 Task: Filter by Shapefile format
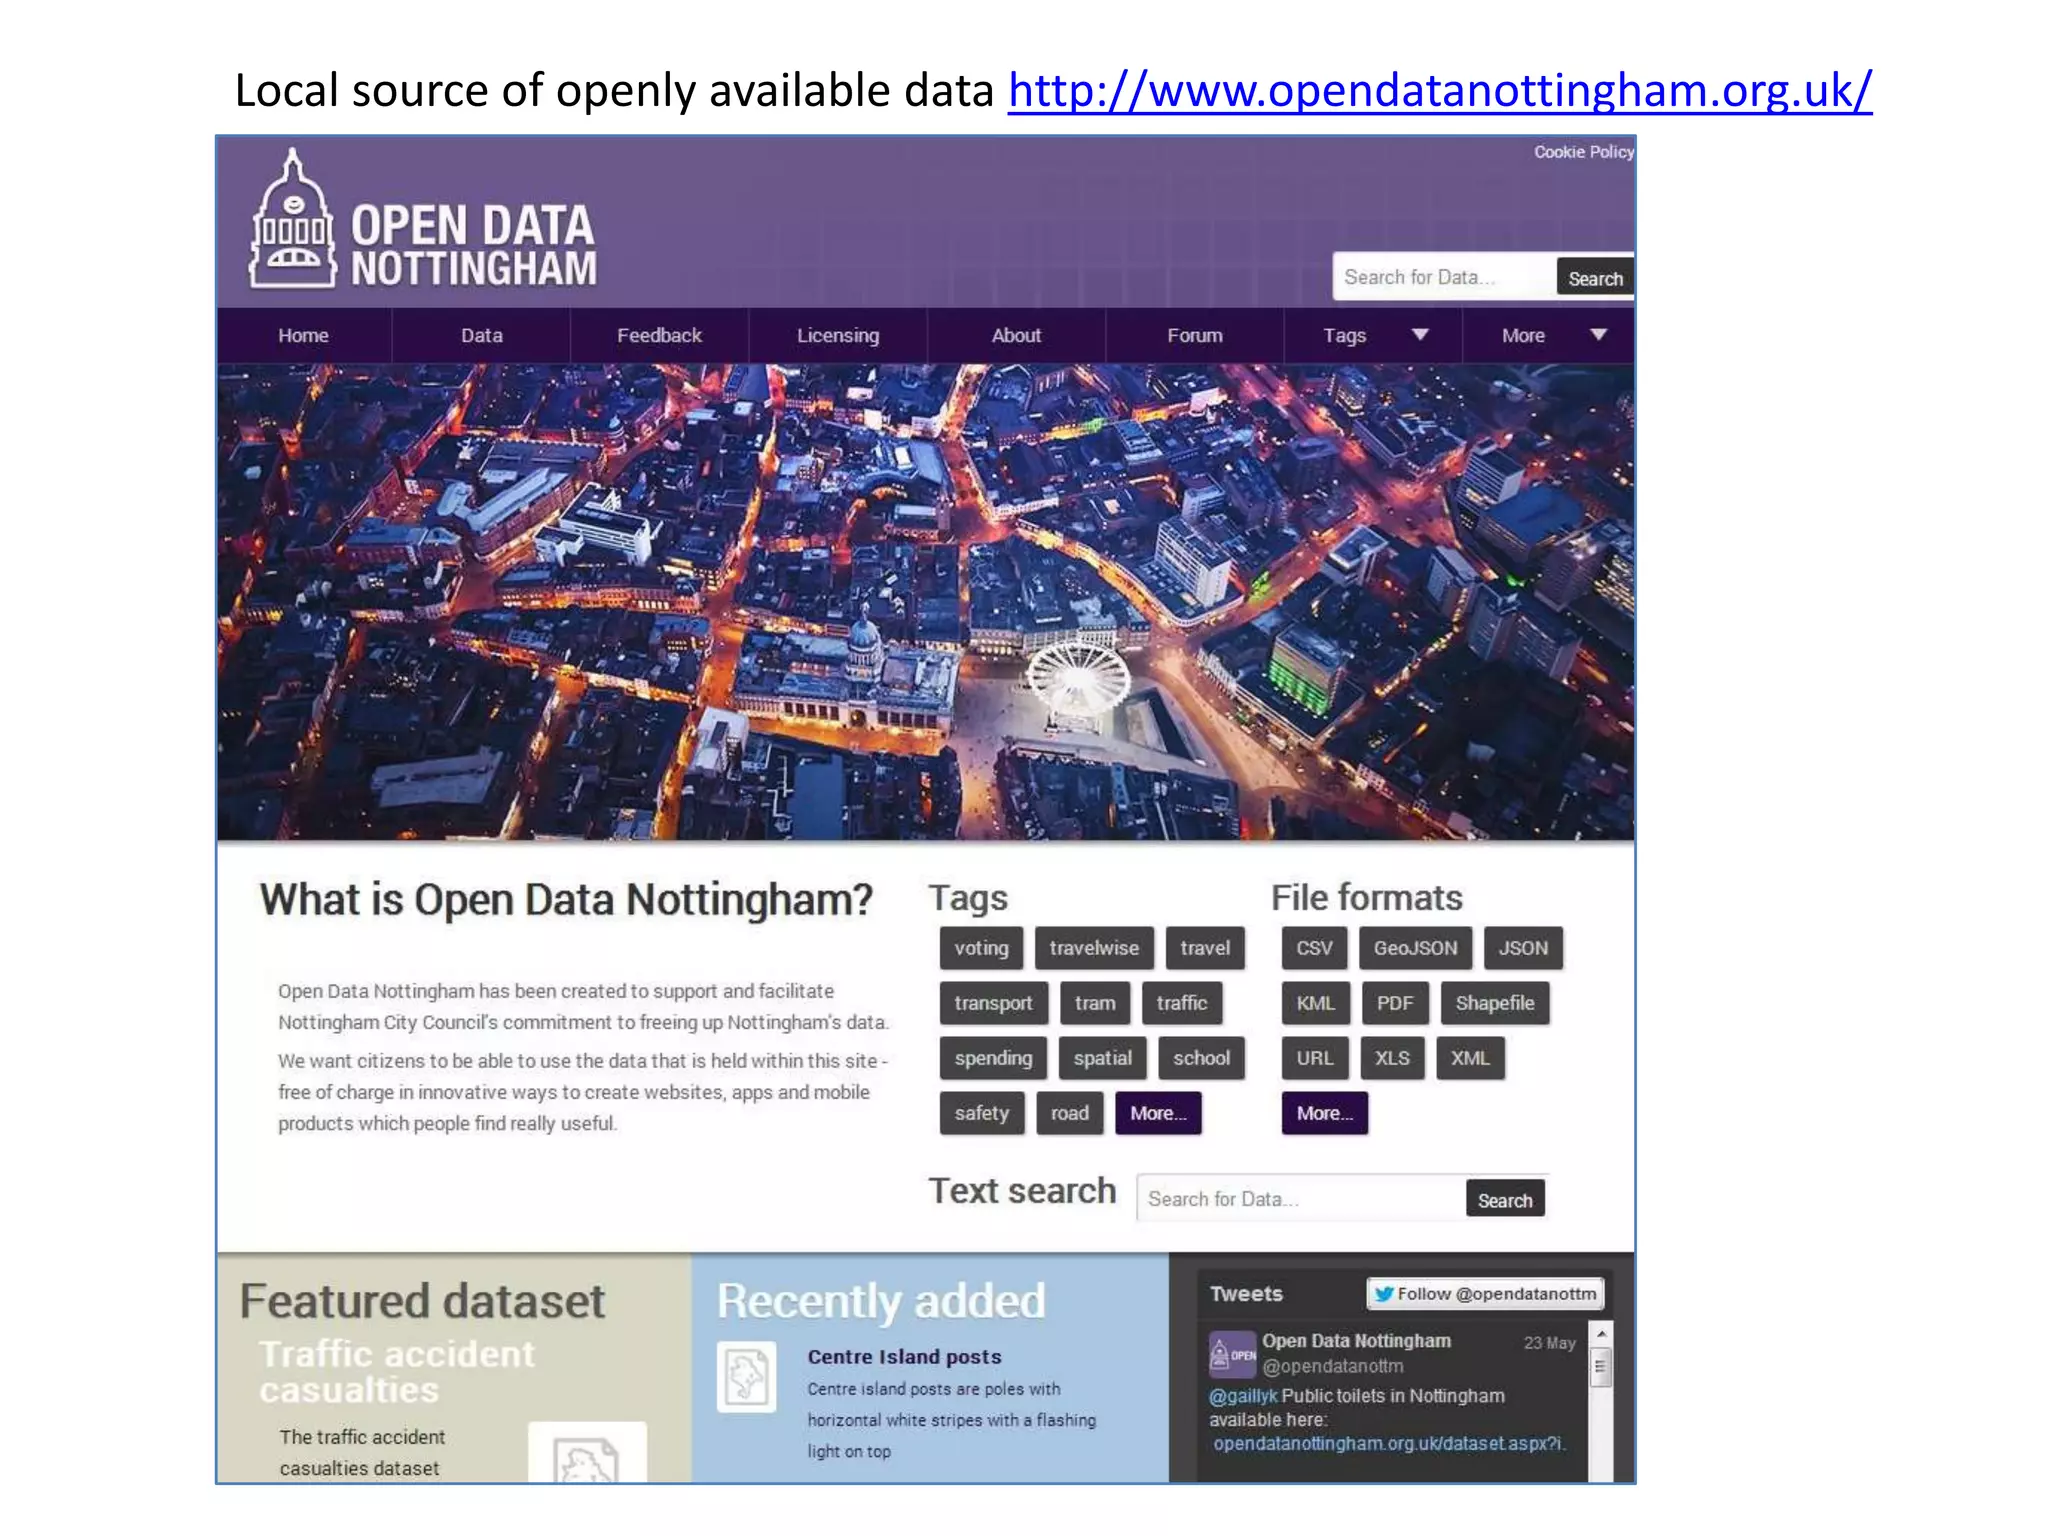(x=1495, y=1003)
